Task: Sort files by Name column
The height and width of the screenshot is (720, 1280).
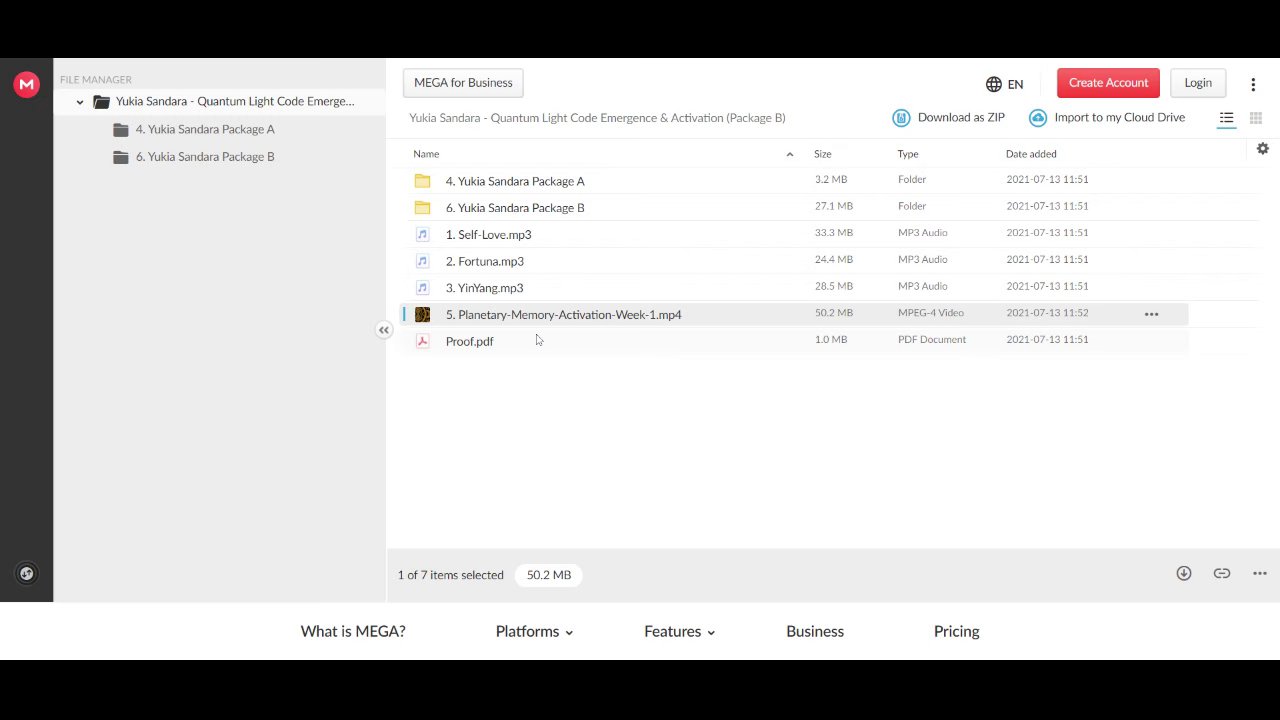Action: pyautogui.click(x=426, y=154)
